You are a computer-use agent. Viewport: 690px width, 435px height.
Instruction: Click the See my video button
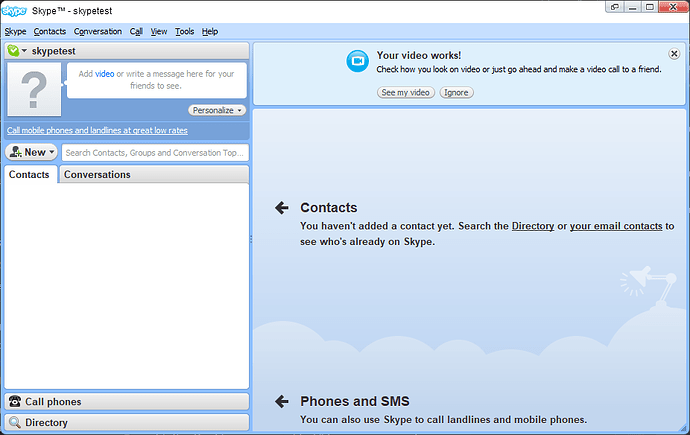click(x=406, y=92)
